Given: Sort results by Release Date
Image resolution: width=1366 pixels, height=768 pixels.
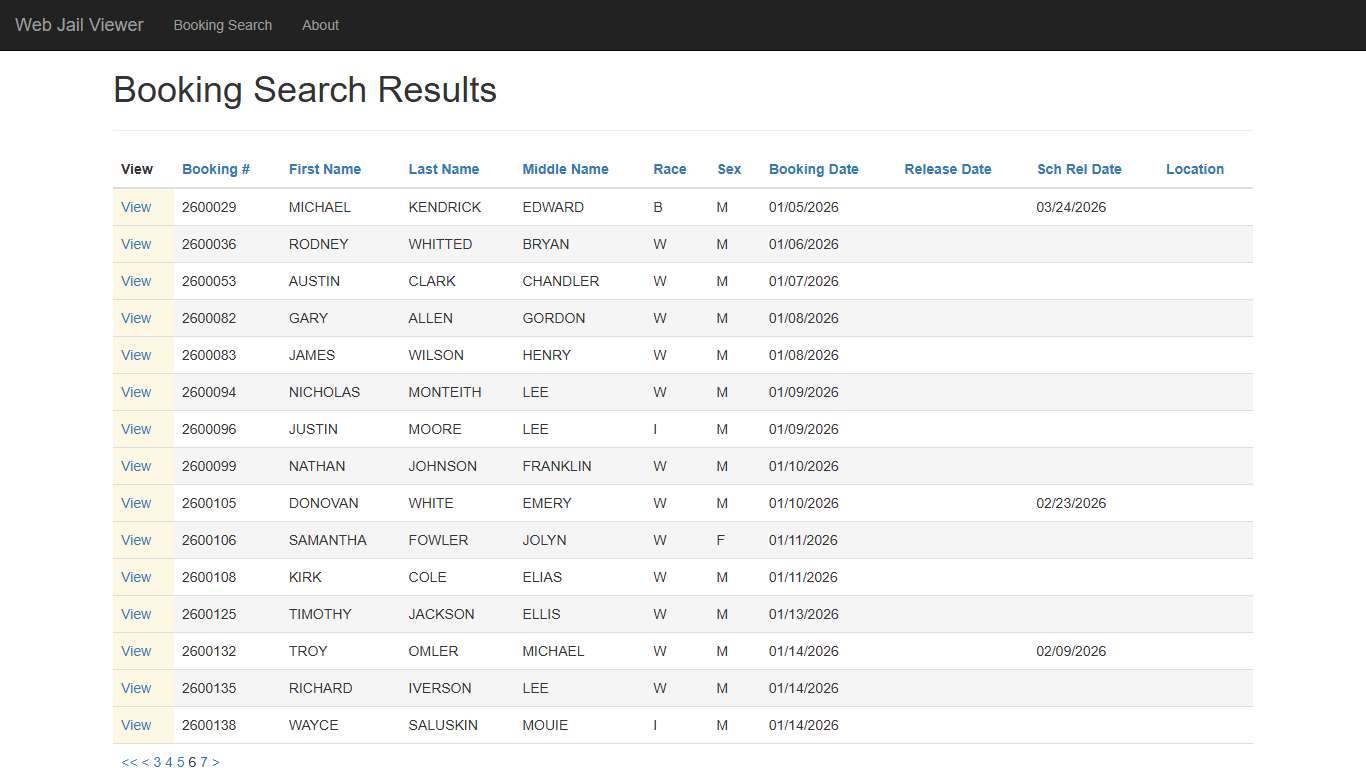Looking at the screenshot, I should pos(947,169).
